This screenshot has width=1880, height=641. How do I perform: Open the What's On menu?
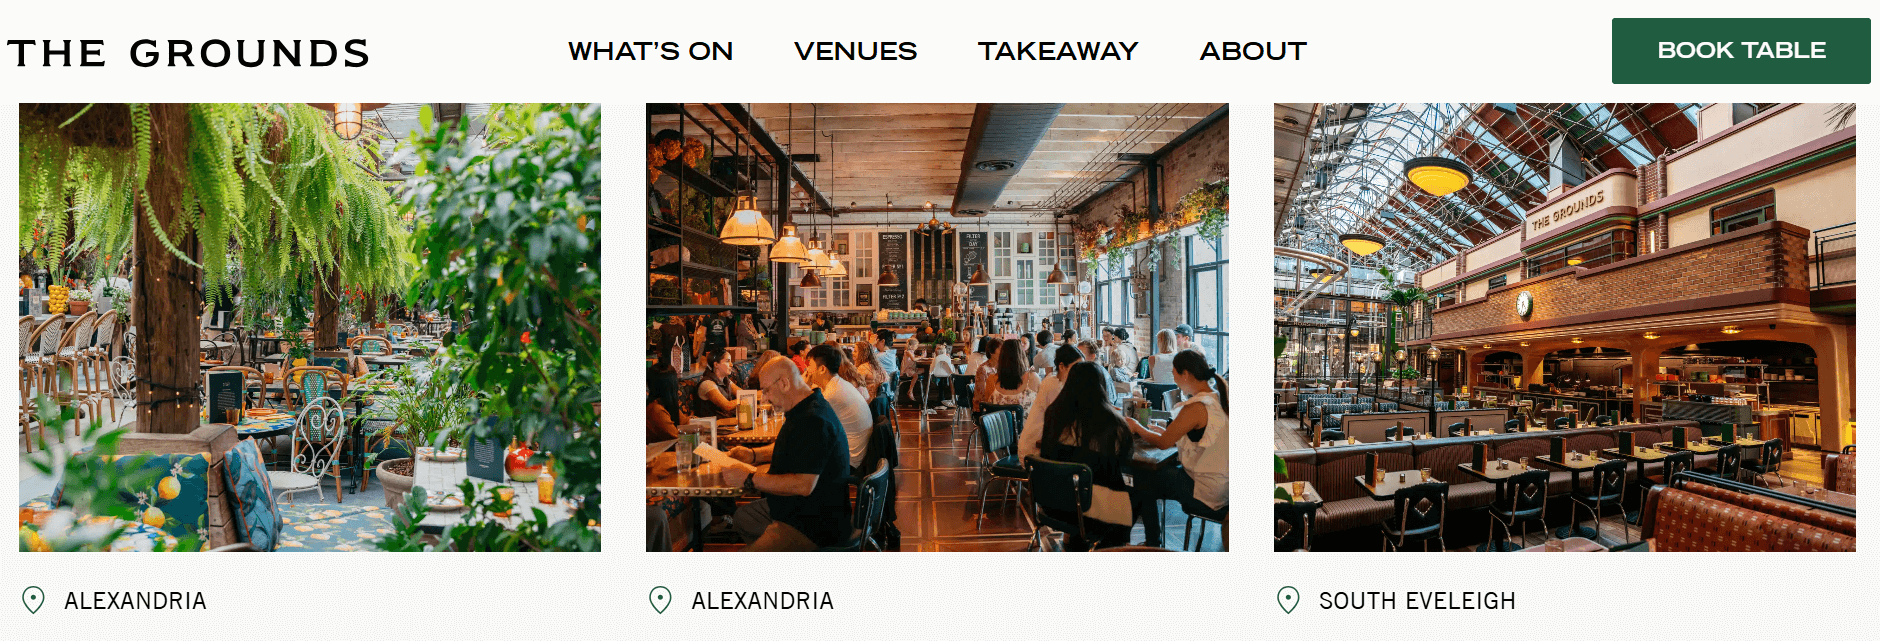click(x=650, y=51)
